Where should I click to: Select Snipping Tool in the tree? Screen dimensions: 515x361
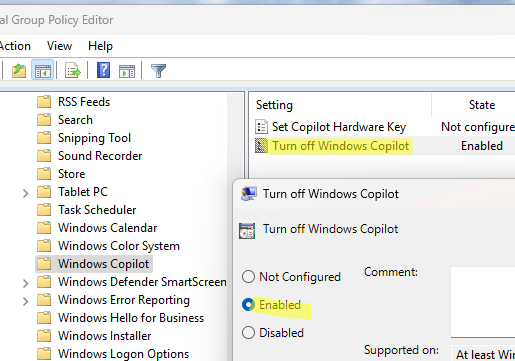(x=94, y=138)
